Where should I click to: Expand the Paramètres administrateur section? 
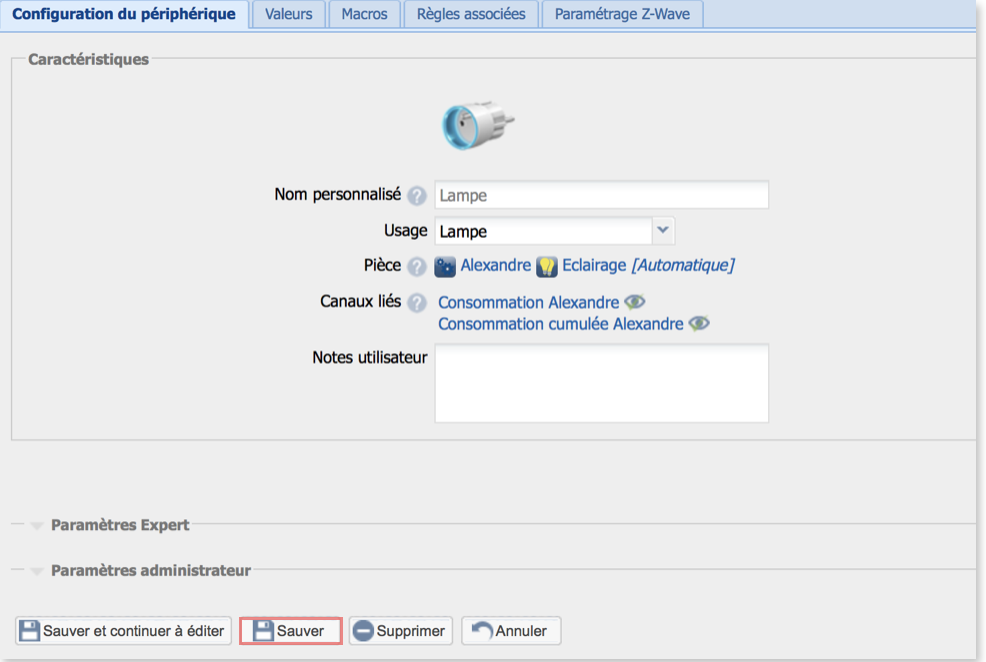[x=150, y=571]
